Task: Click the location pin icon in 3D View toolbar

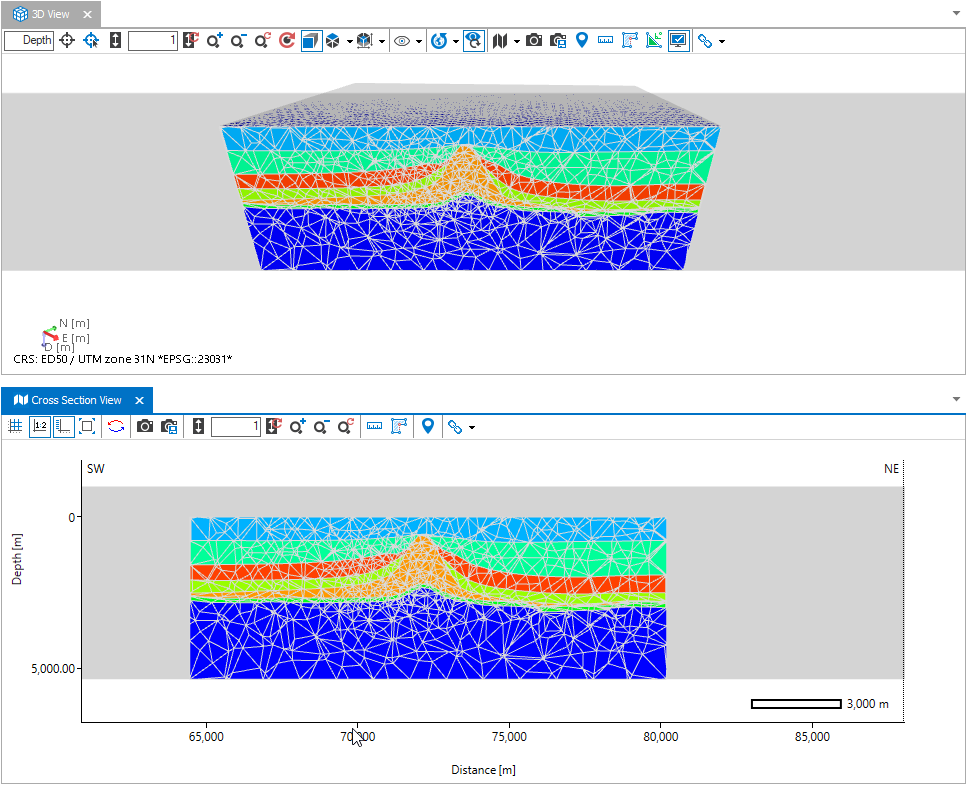Action: tap(581, 41)
